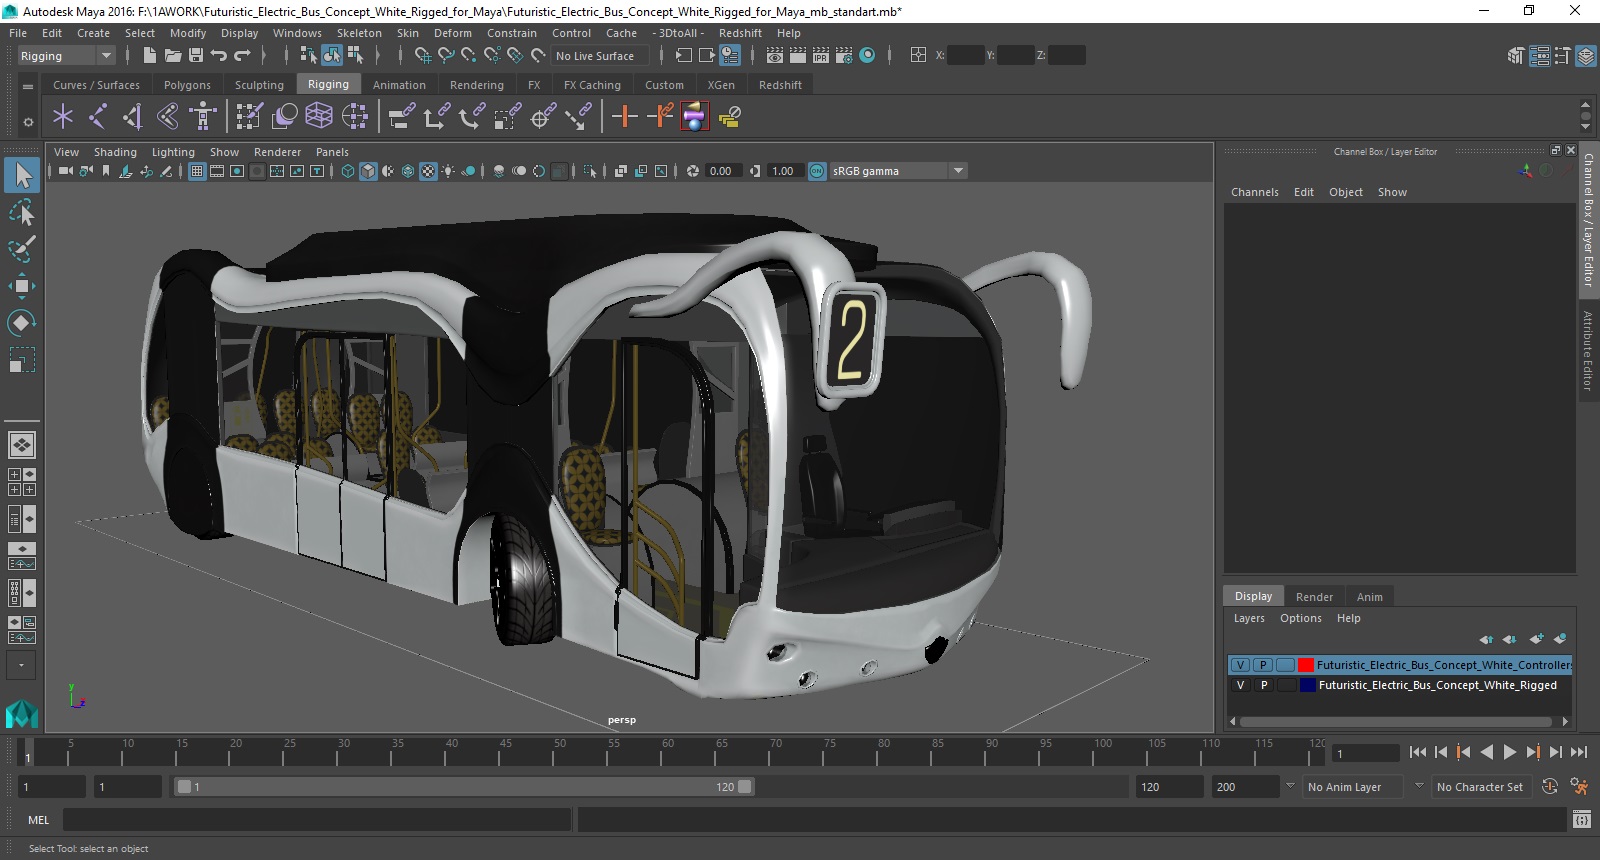Open the Skeleton menu
This screenshot has width=1600, height=860.
358,33
